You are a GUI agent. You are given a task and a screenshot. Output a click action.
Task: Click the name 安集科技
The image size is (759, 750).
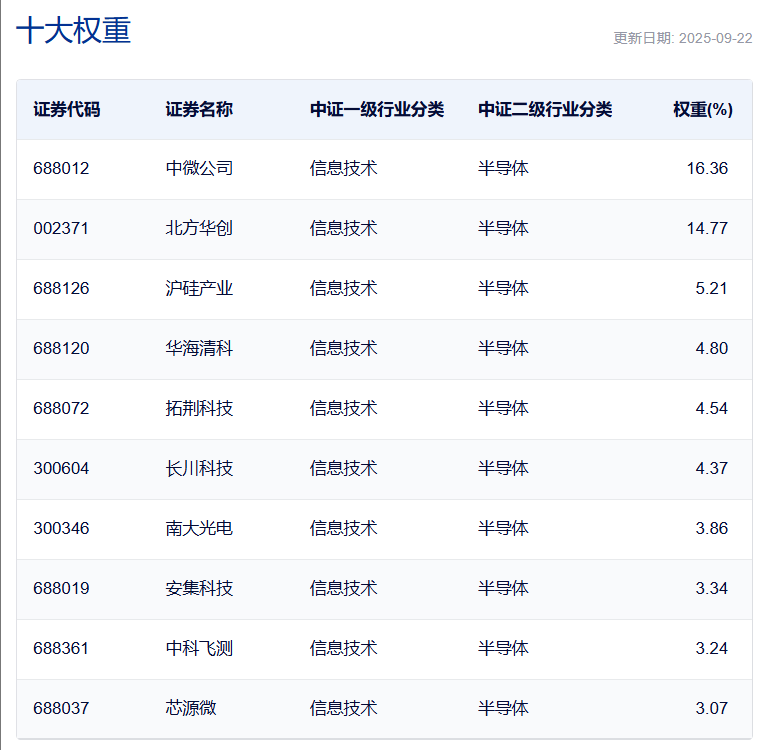tap(199, 589)
